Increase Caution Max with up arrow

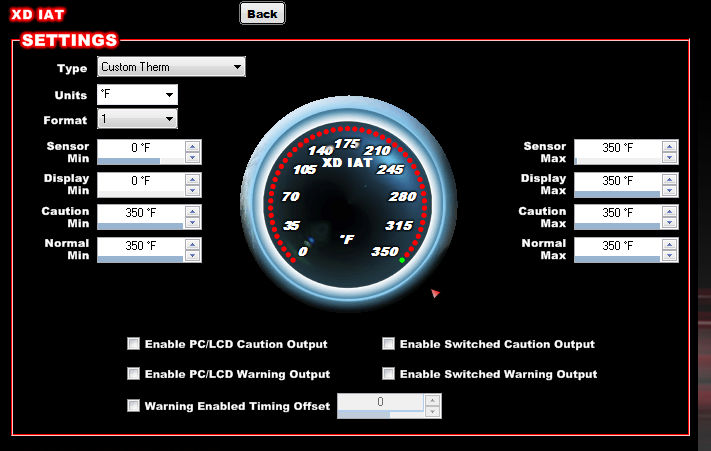tap(669, 211)
